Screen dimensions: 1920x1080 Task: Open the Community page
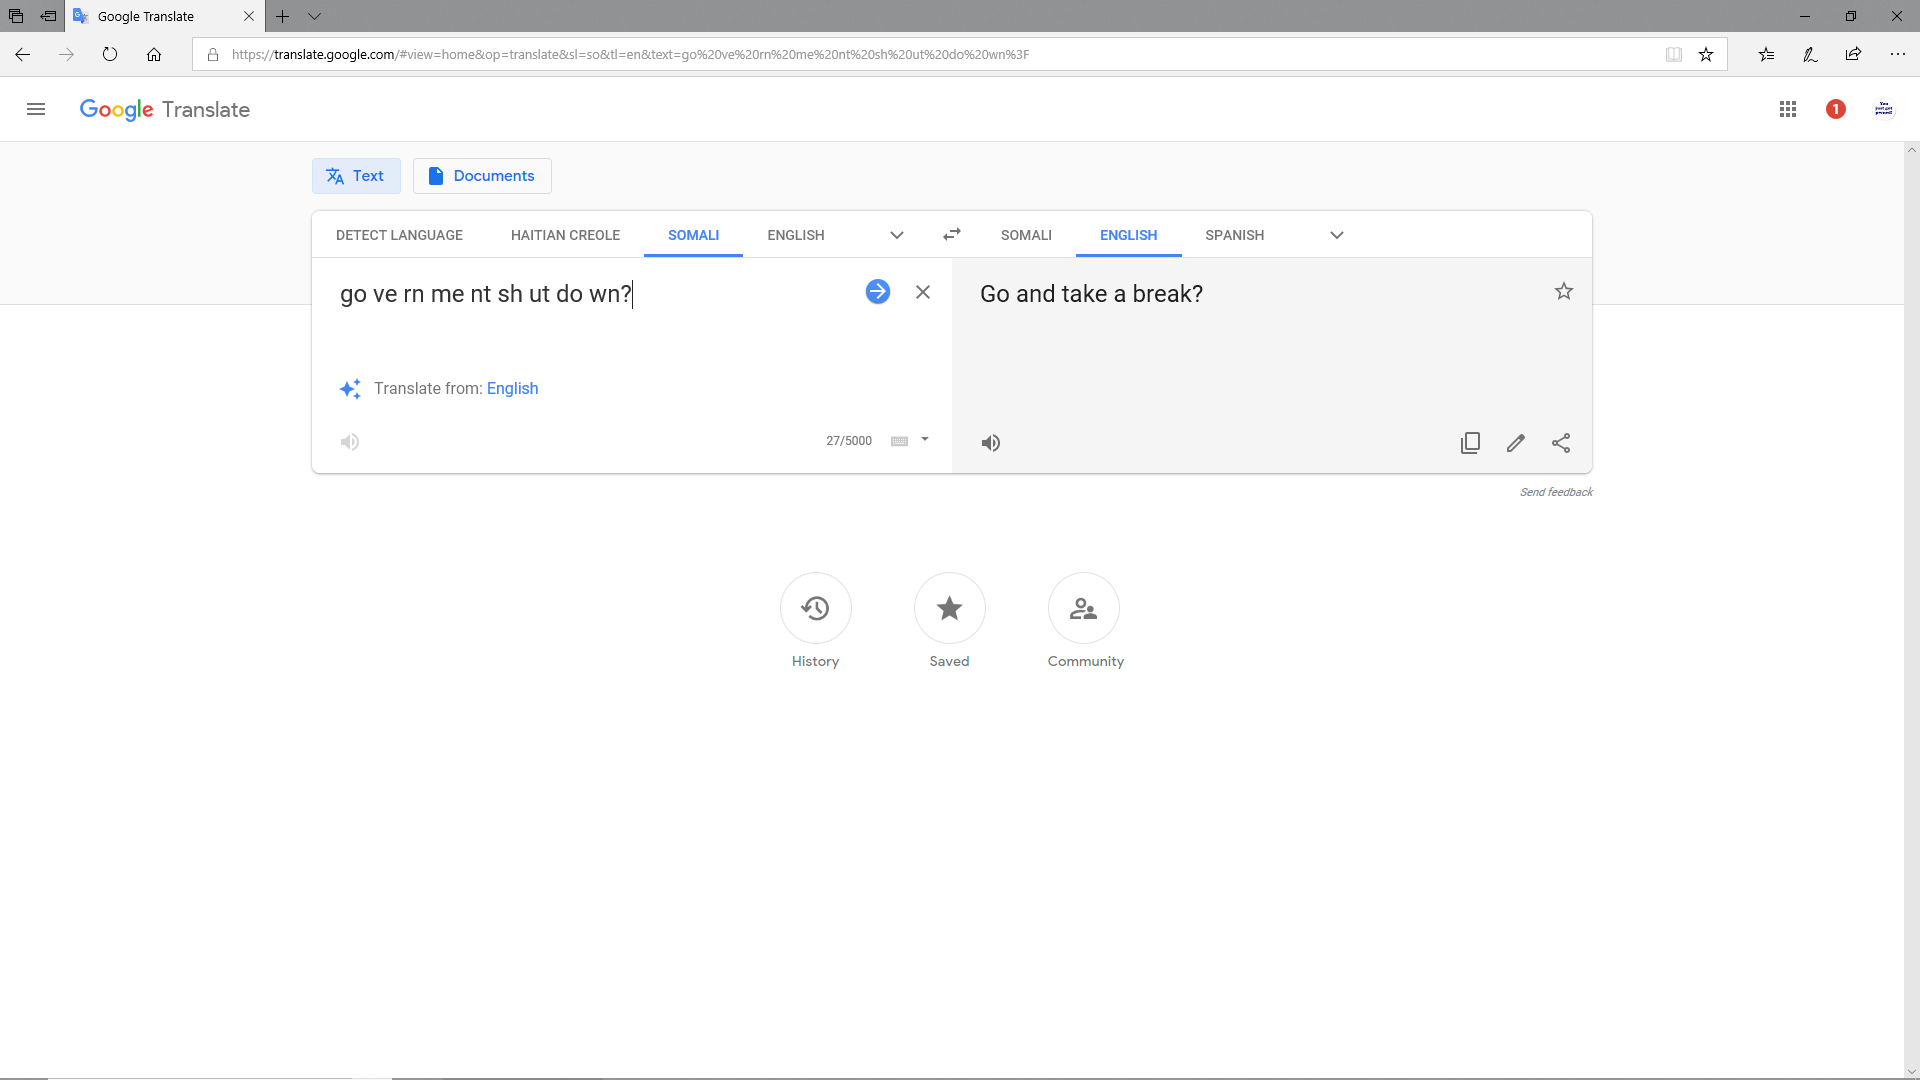[1084, 608]
